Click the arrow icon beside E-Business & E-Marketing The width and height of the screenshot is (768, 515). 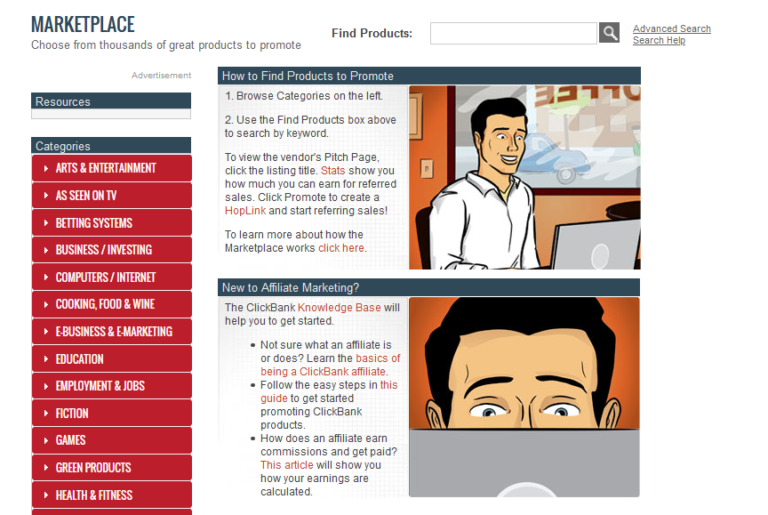coord(45,332)
